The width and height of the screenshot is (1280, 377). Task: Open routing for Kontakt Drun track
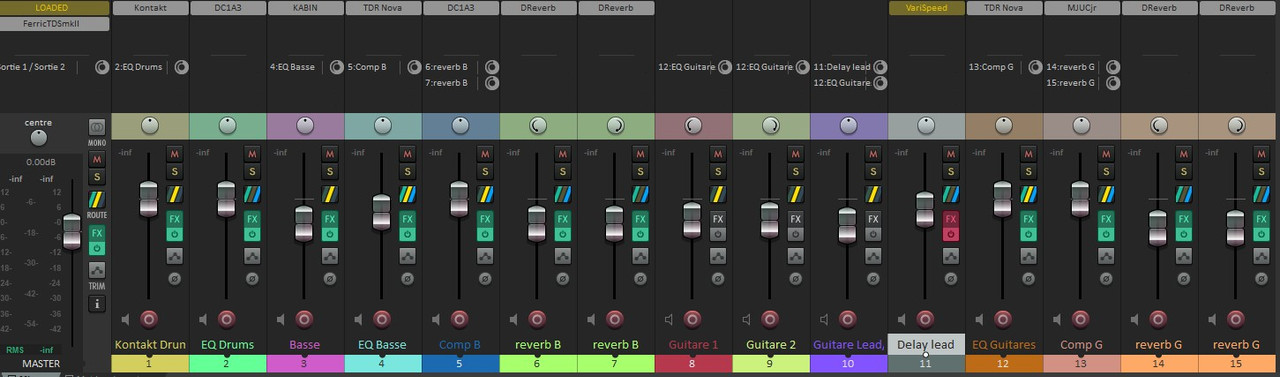pos(175,194)
